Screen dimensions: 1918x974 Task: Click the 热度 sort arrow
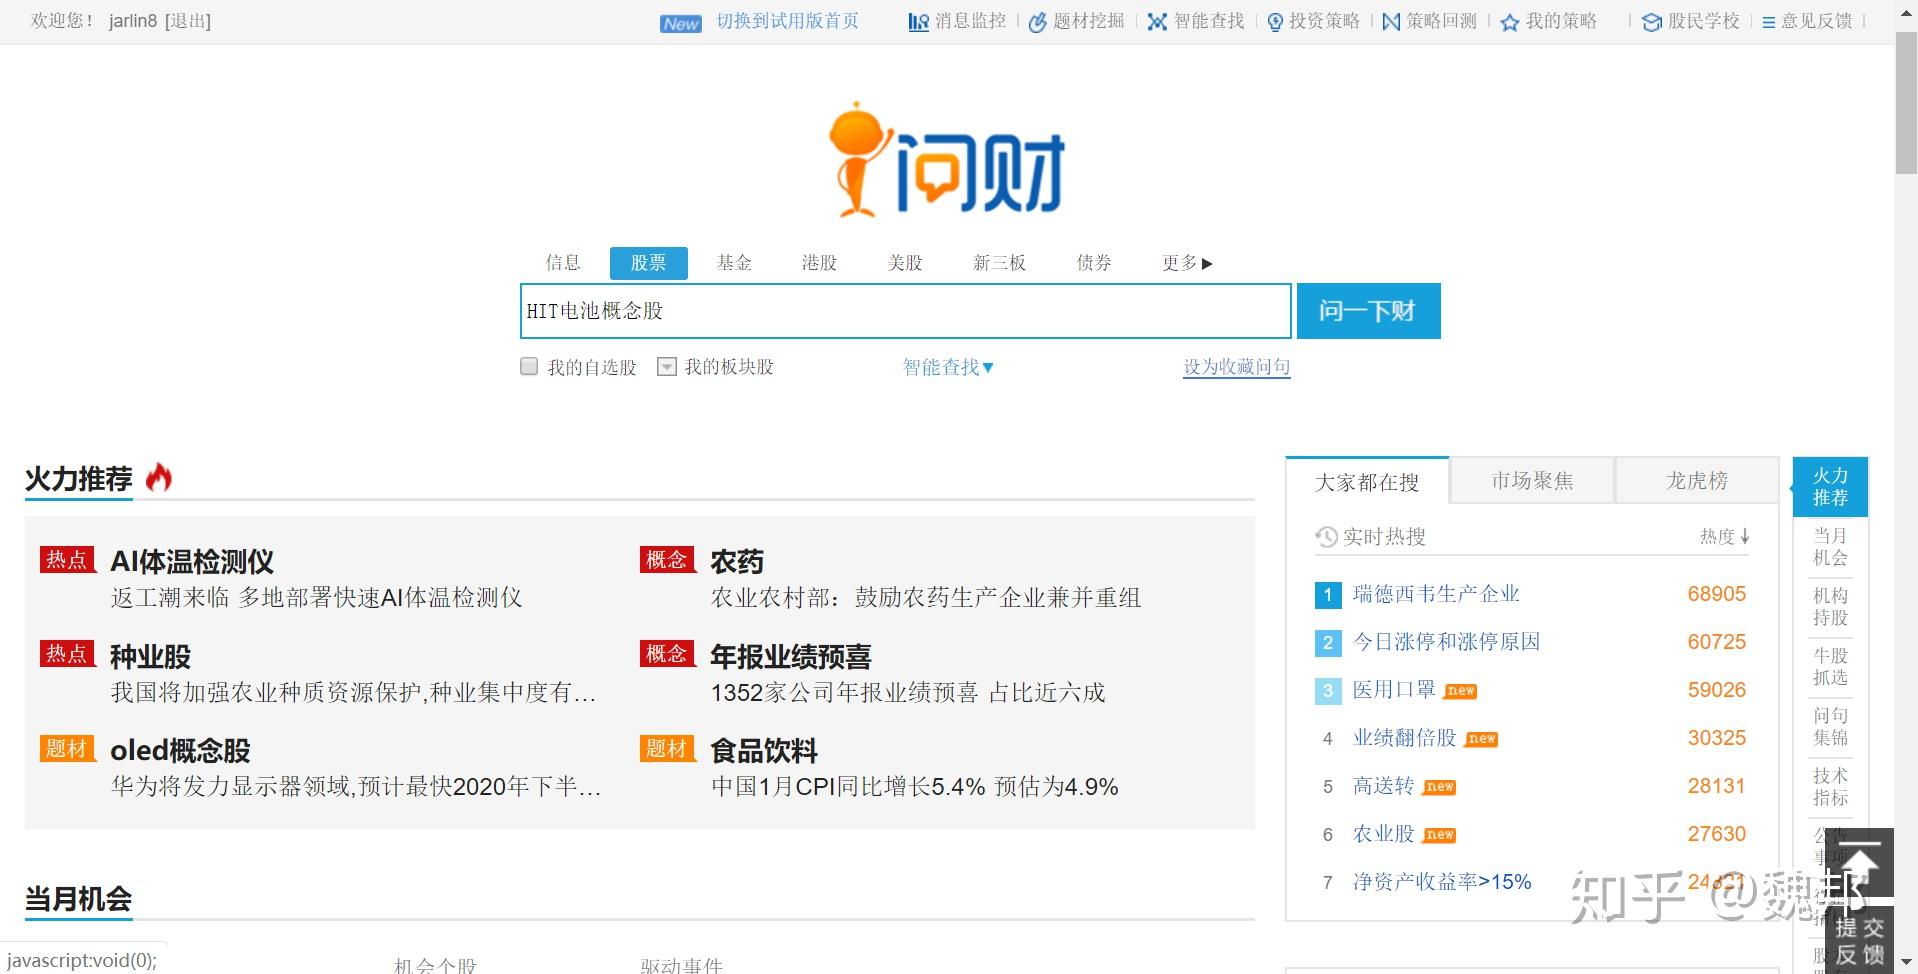(1745, 537)
